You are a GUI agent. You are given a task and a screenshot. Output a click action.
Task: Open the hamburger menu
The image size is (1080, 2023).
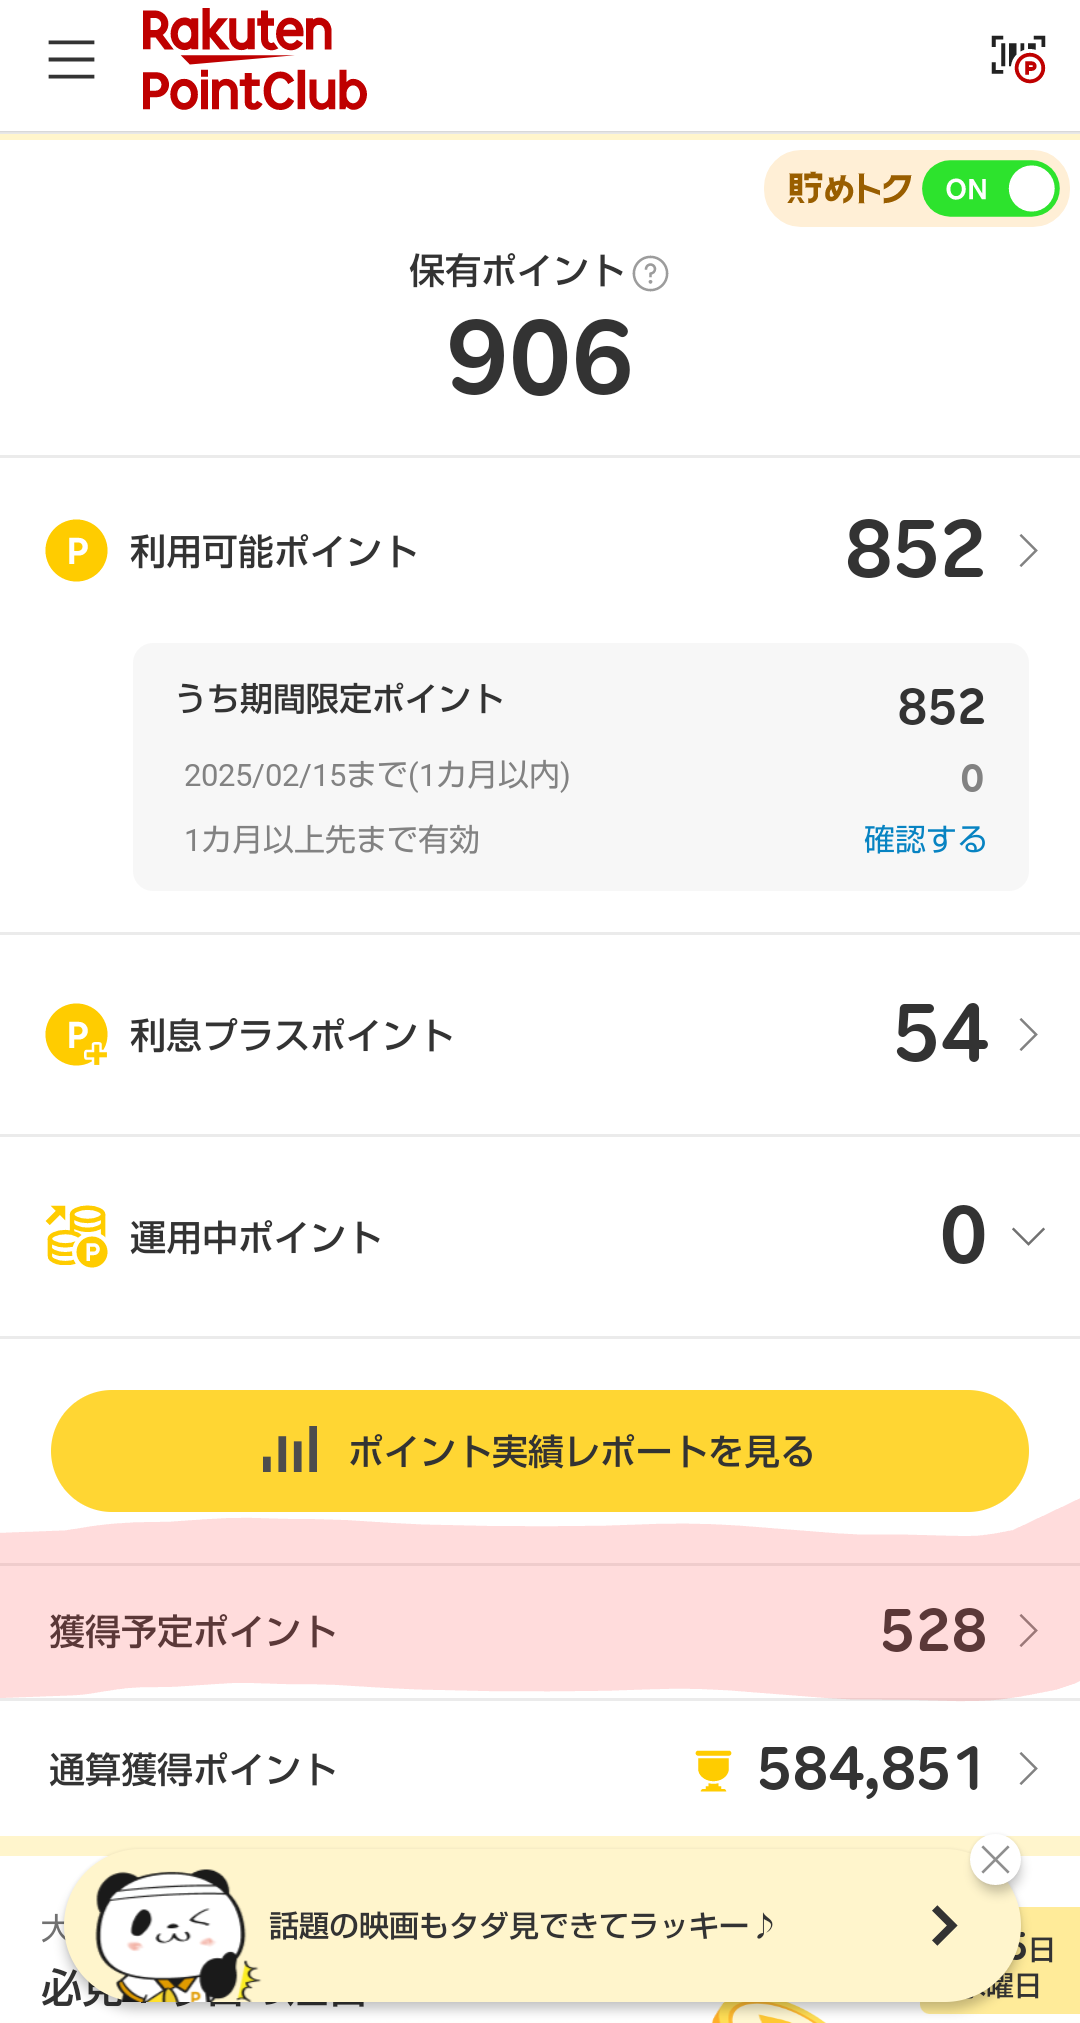pos(71,60)
